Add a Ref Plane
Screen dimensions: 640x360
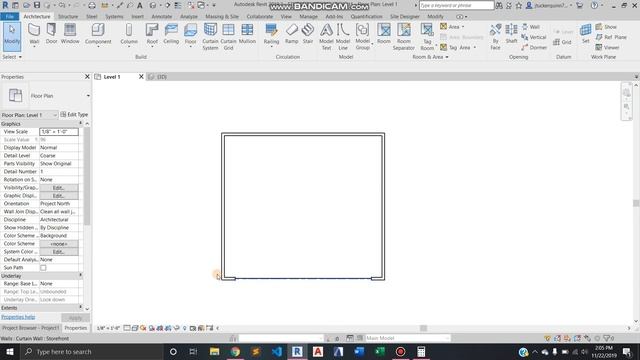click(x=611, y=37)
